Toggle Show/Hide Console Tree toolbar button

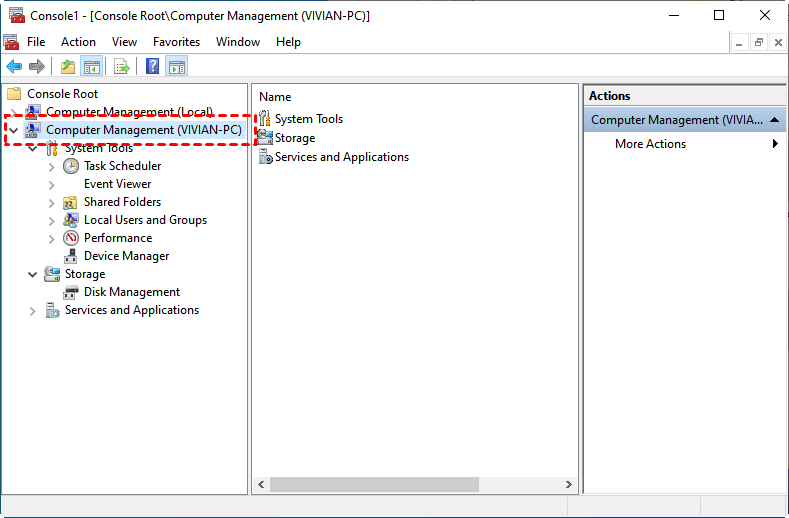92,67
